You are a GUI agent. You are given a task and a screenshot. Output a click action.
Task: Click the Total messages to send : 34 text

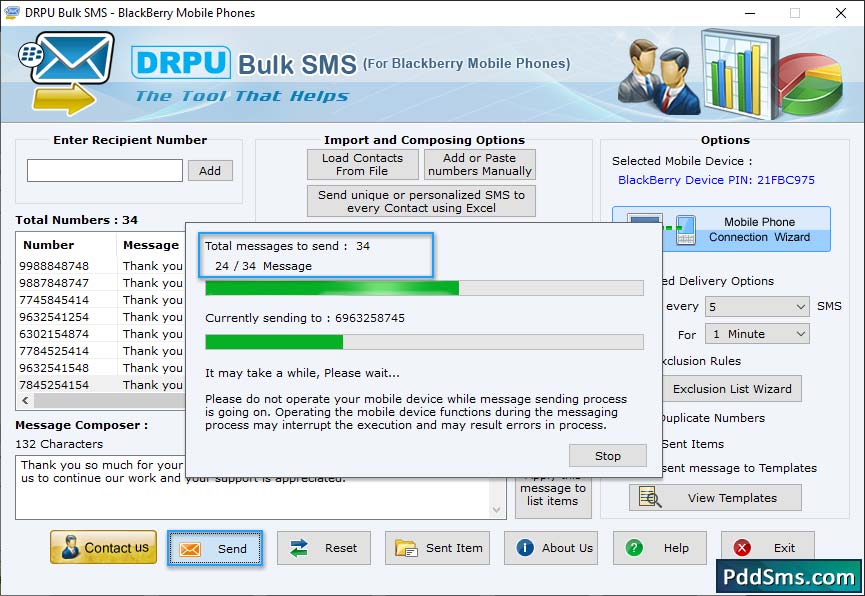tap(287, 246)
